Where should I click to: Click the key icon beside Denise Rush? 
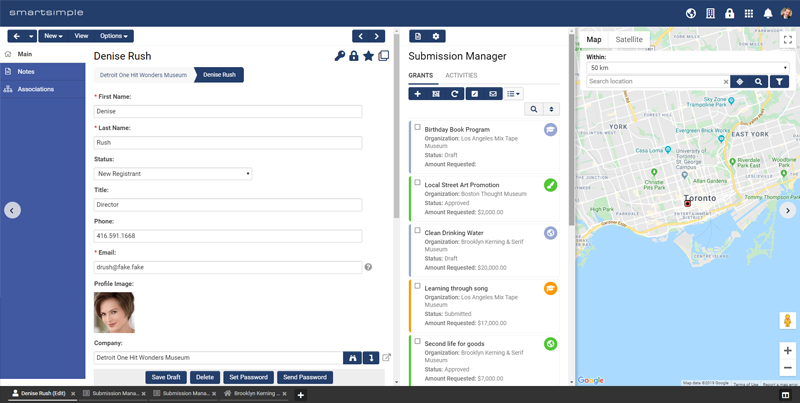[340, 56]
